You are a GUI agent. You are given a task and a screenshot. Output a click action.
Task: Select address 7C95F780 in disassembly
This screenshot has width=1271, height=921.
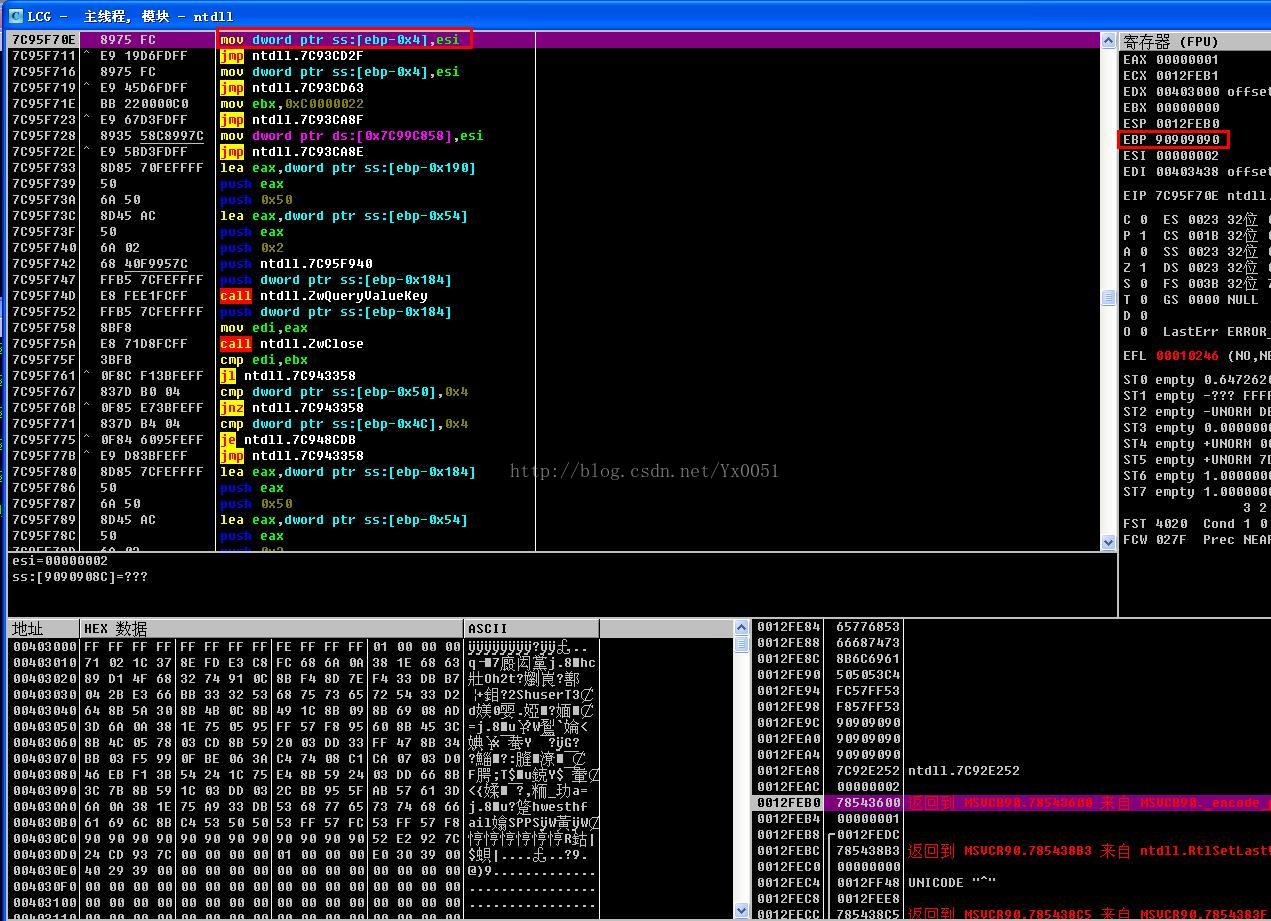[x=44, y=472]
